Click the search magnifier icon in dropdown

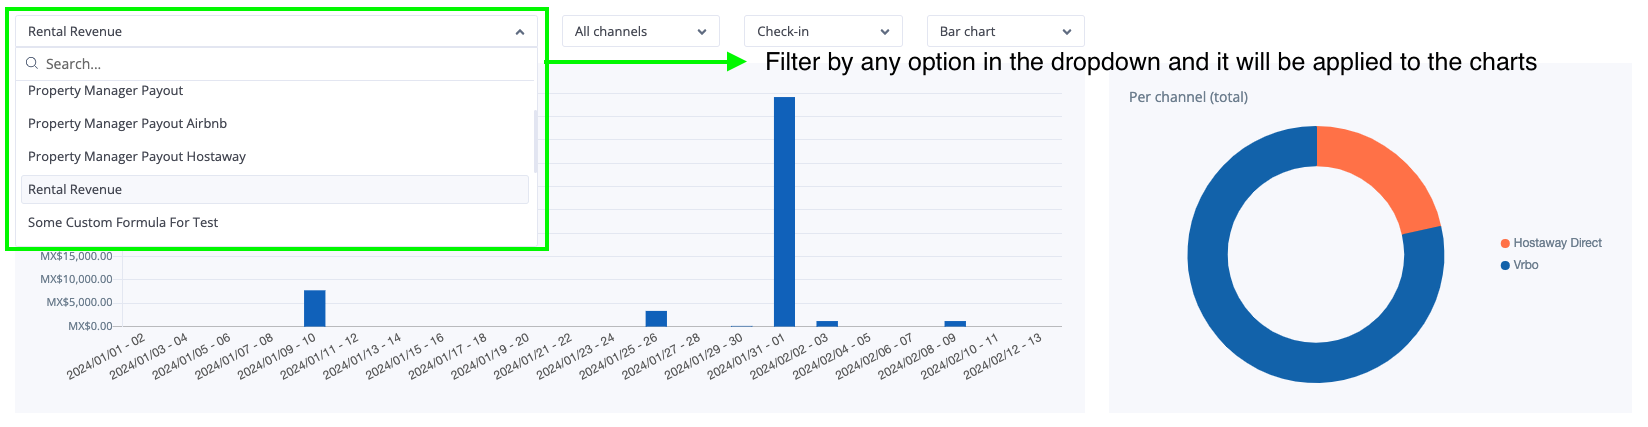(x=32, y=63)
